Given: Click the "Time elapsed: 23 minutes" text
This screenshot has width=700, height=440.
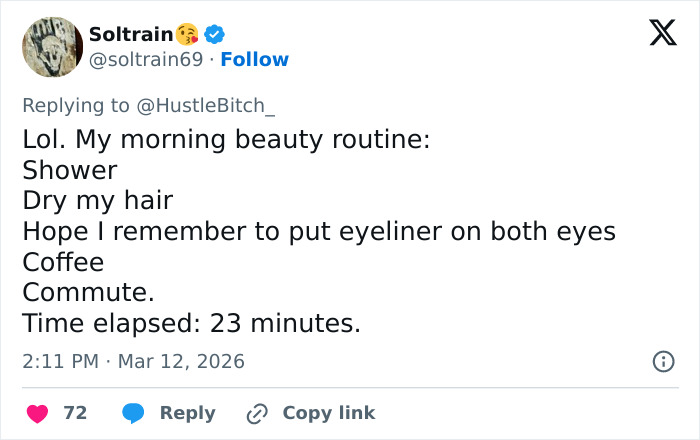Looking at the screenshot, I should pos(191,323).
